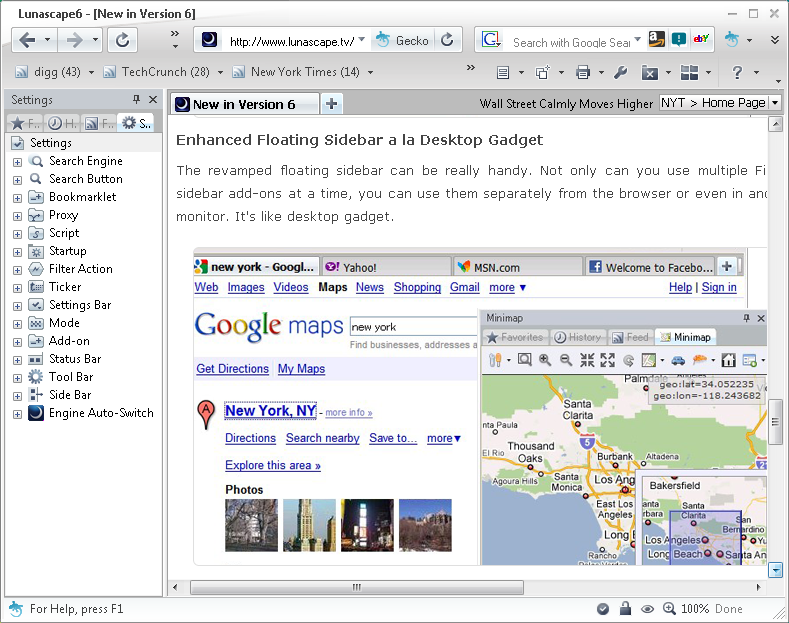Expand the Search Button tree node
Image resolution: width=789 pixels, height=623 pixels.
click(17, 180)
